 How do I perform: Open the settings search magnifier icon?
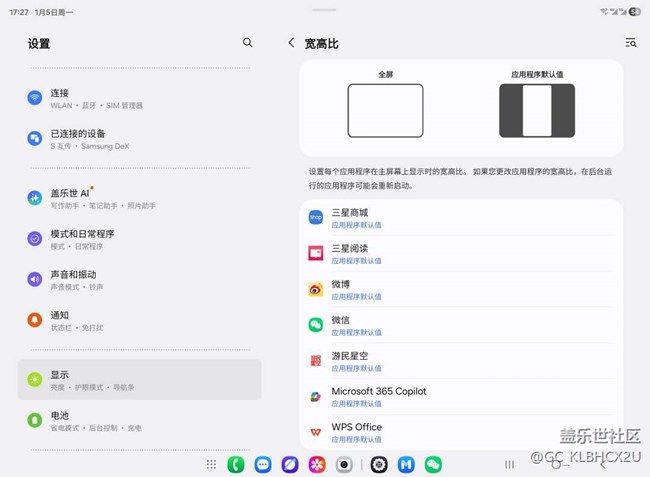(247, 43)
